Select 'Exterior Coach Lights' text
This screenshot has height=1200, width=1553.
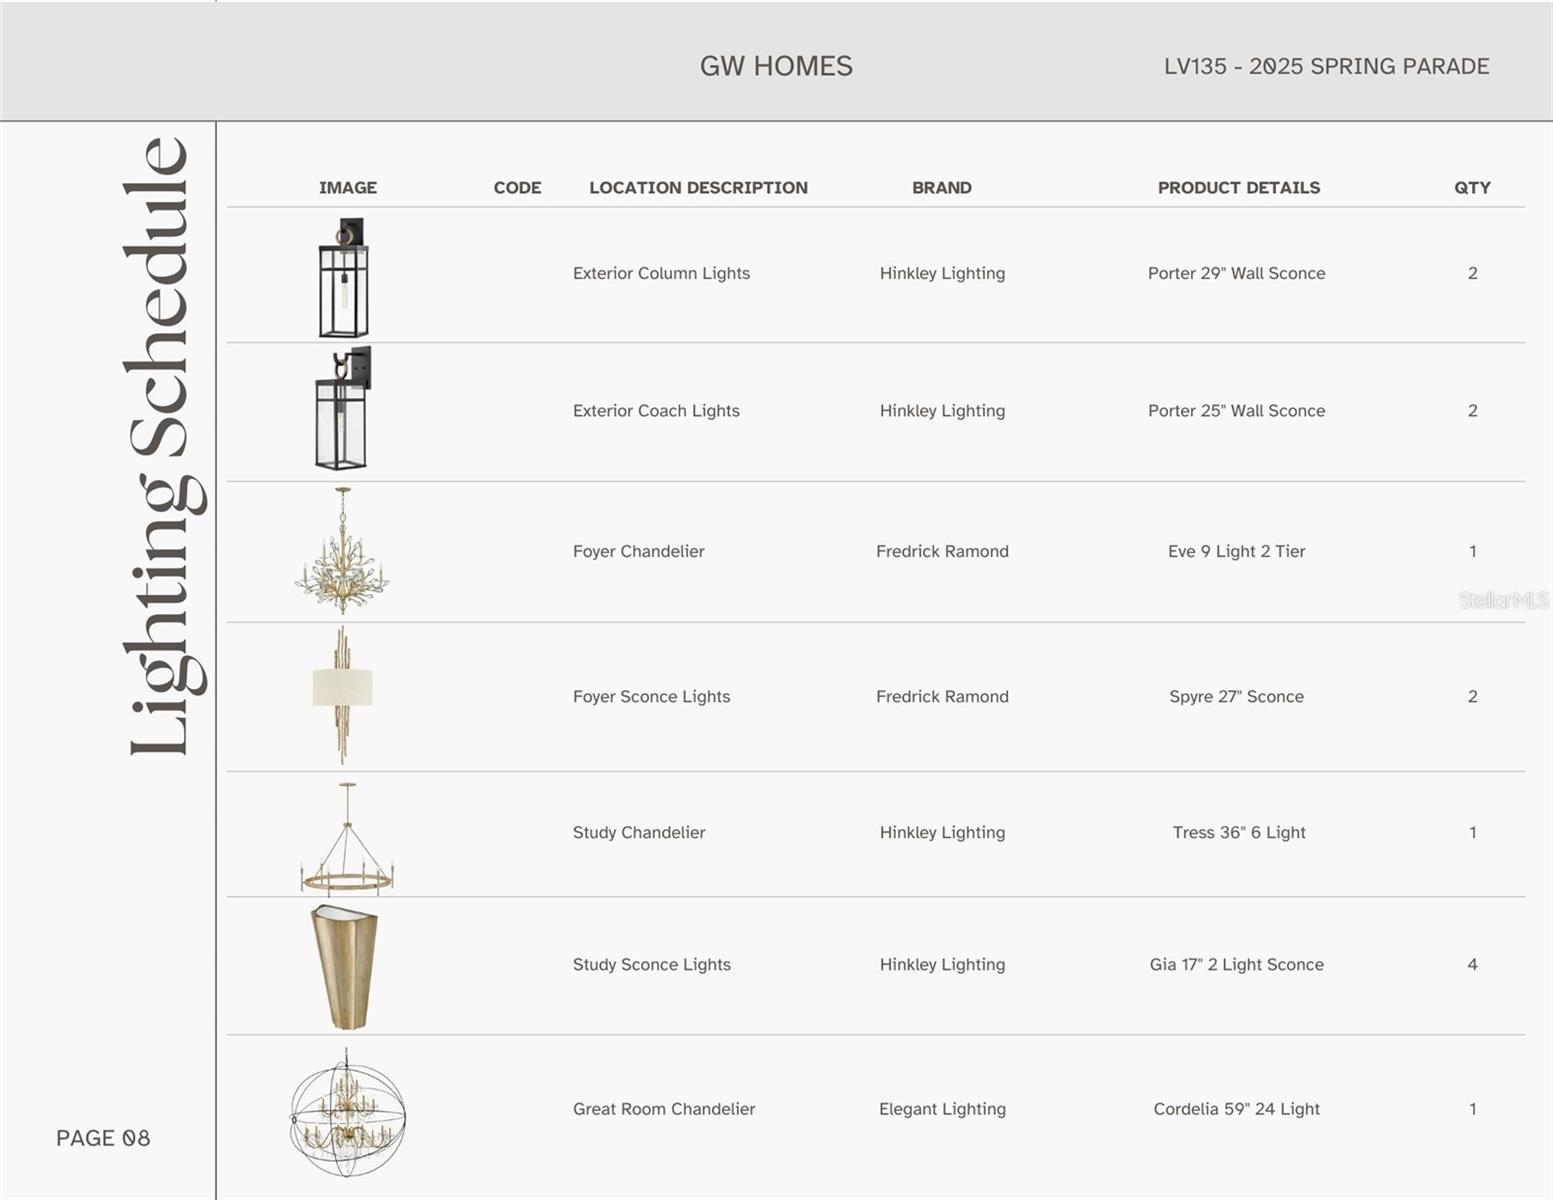point(656,410)
